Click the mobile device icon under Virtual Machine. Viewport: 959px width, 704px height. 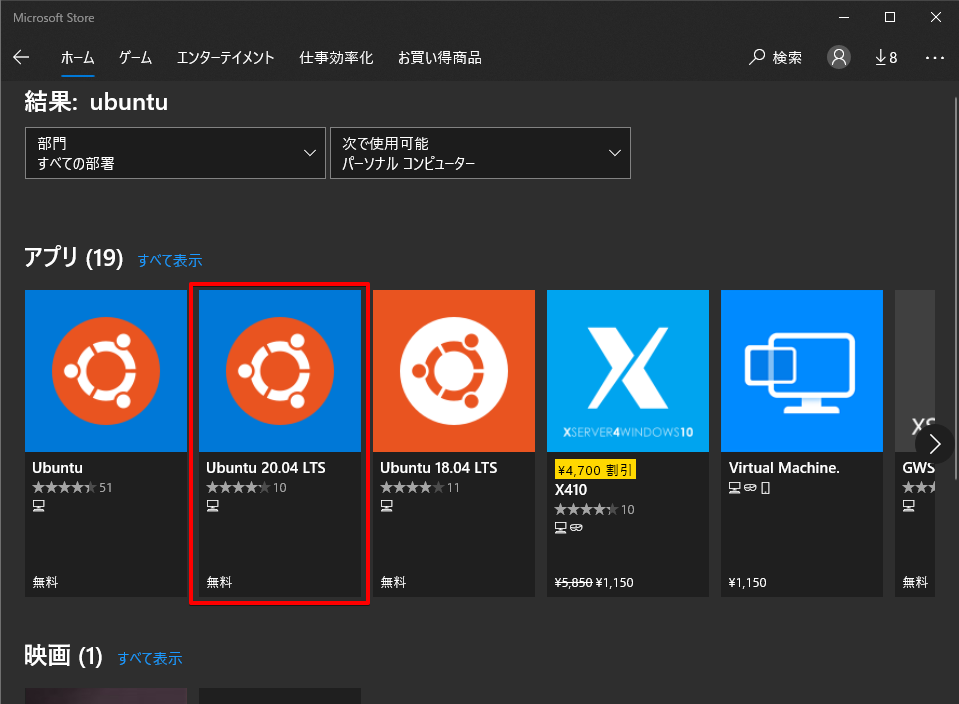point(765,488)
